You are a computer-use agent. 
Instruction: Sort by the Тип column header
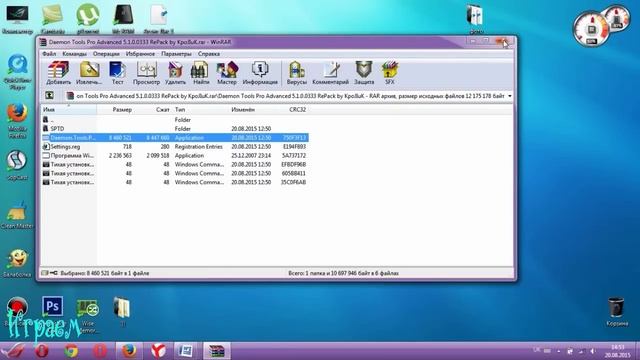pyautogui.click(x=200, y=109)
